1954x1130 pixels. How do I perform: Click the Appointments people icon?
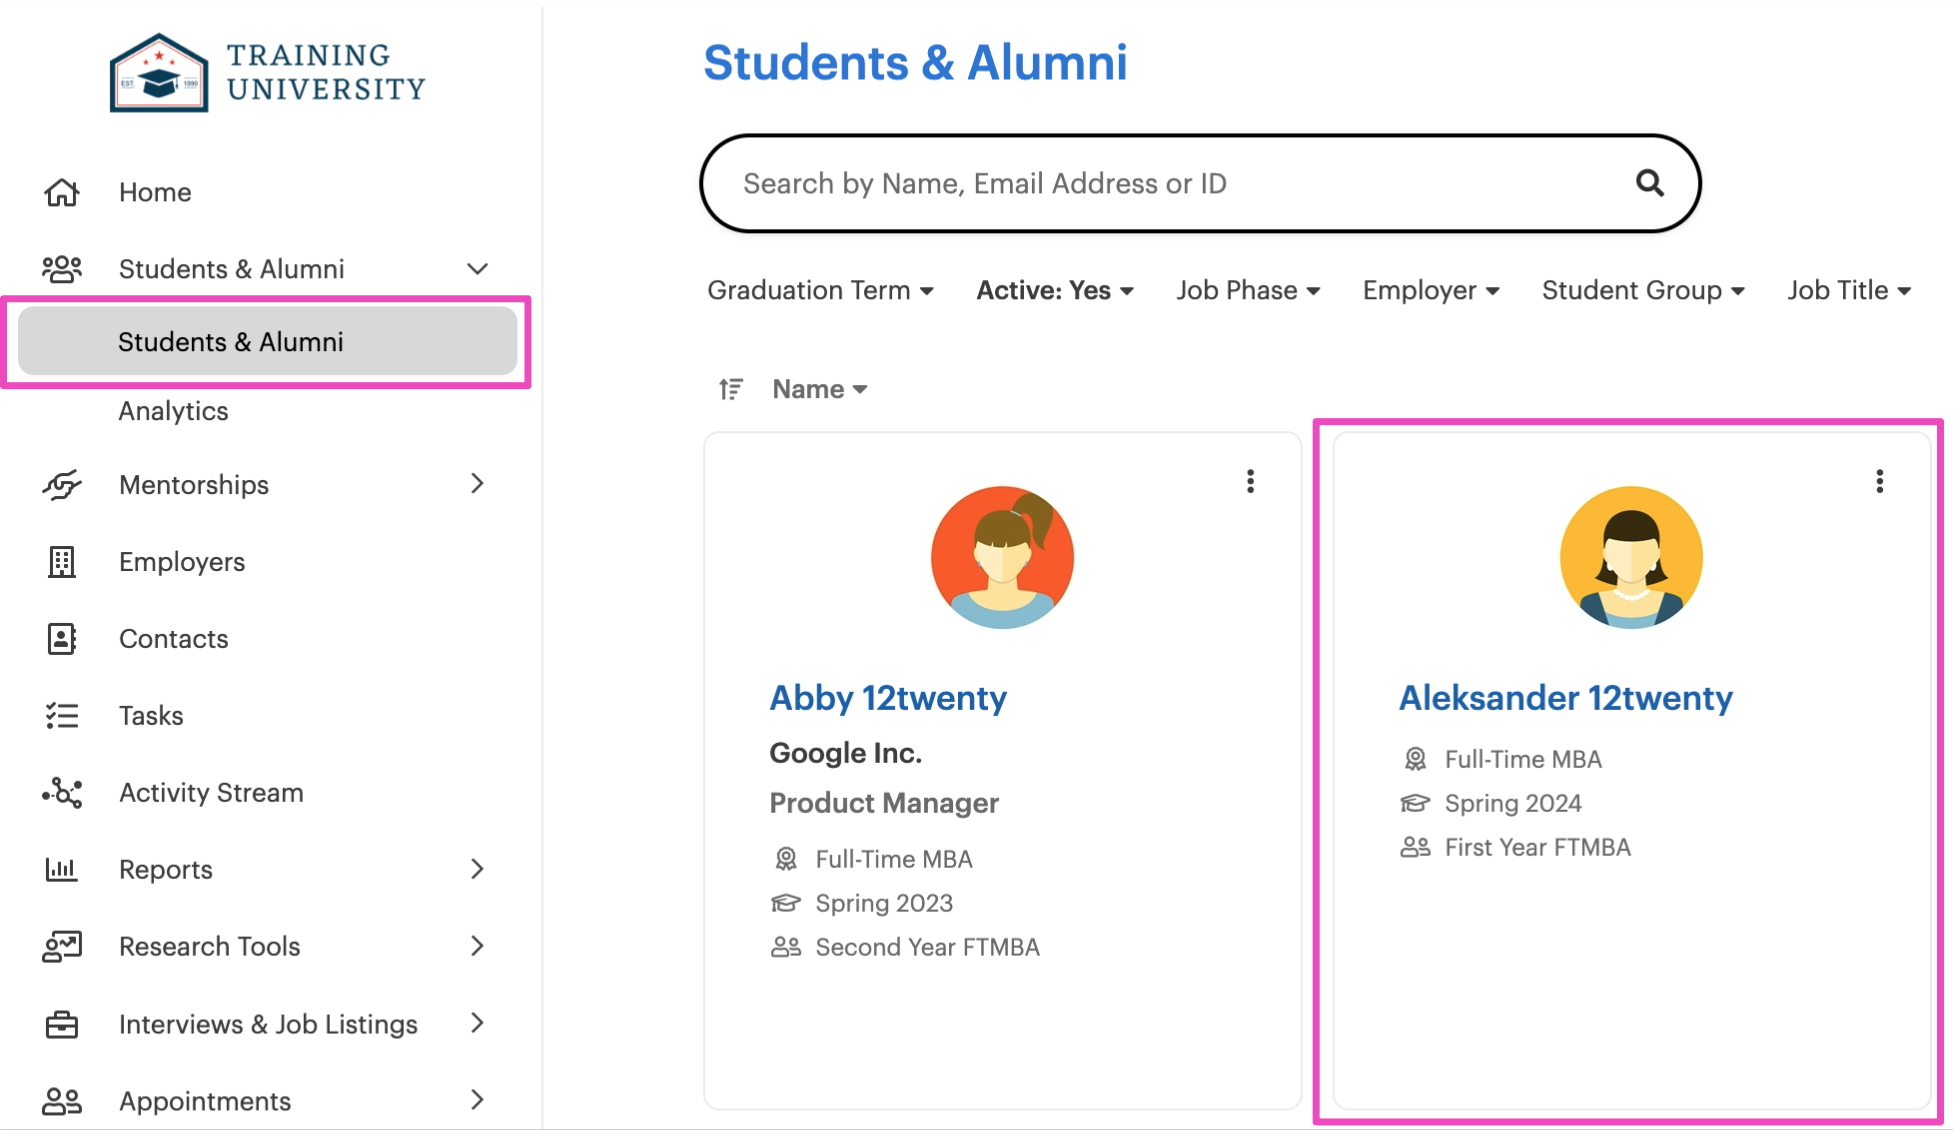(62, 1101)
